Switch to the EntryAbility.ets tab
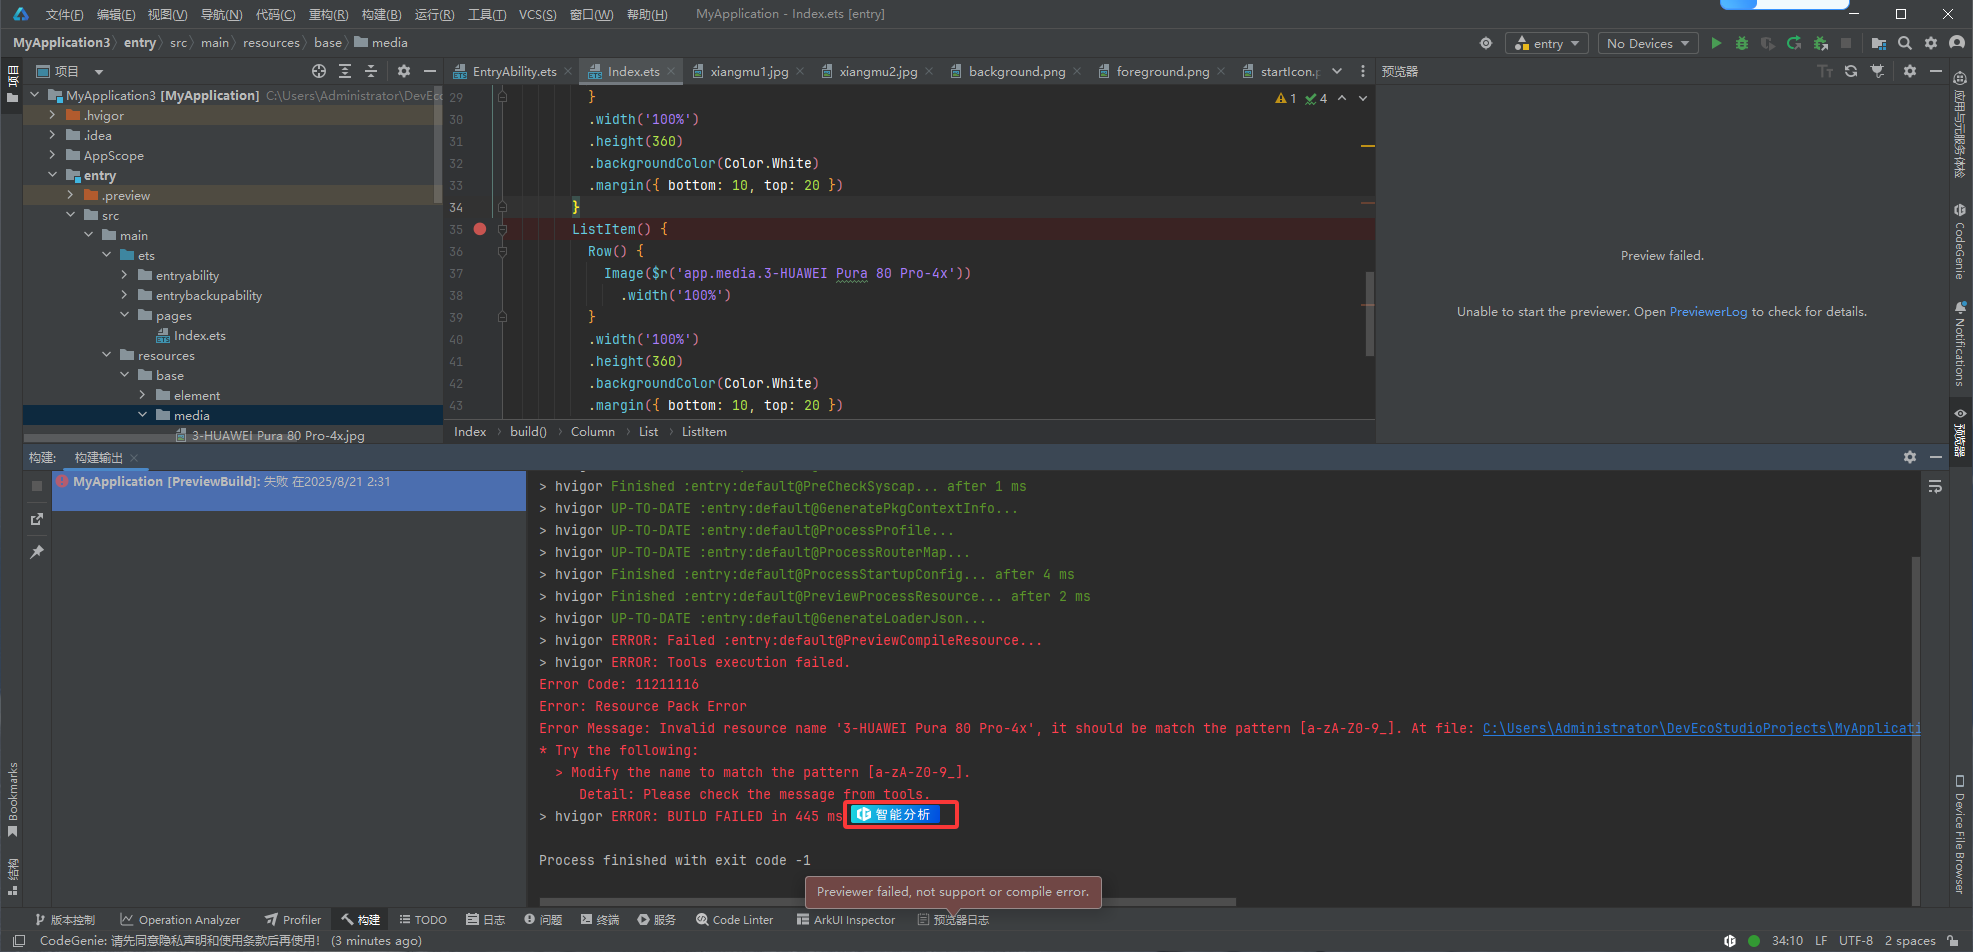Screen dimensions: 1973x952 [514, 71]
